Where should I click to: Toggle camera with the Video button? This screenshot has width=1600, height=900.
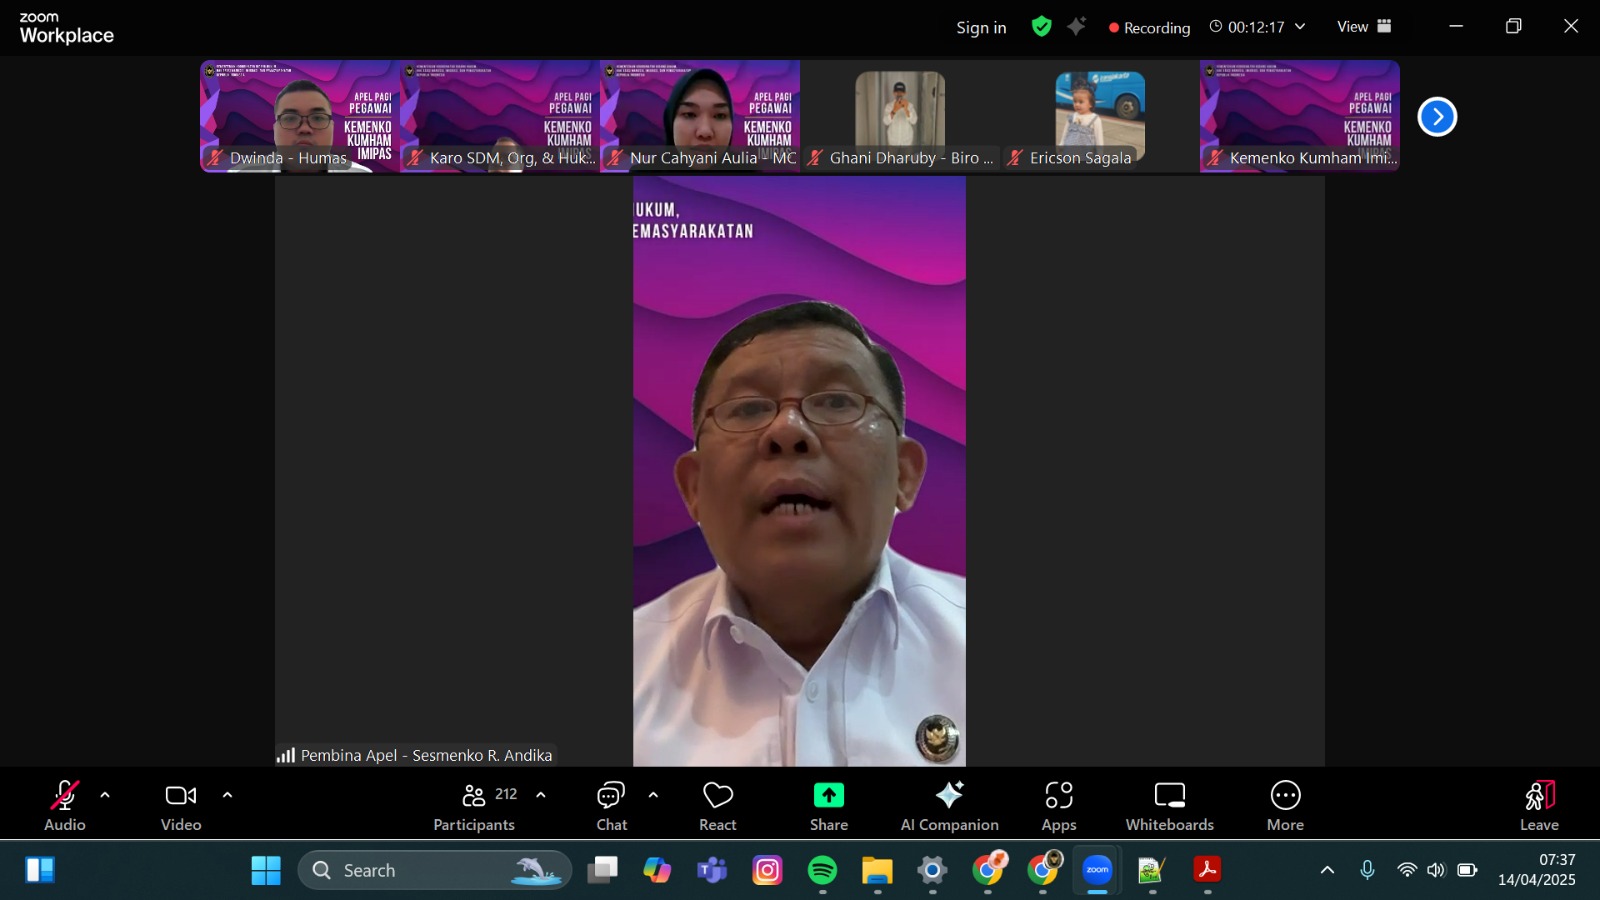coord(181,805)
